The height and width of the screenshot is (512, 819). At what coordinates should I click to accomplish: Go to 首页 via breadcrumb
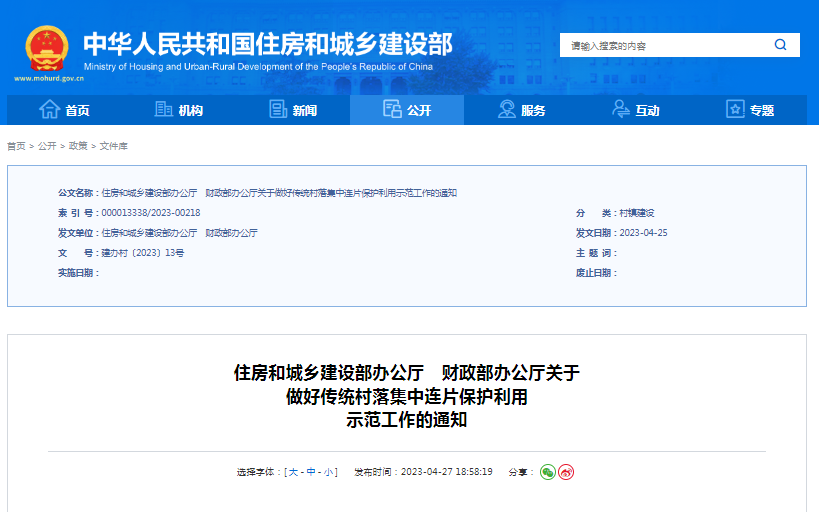(16, 146)
